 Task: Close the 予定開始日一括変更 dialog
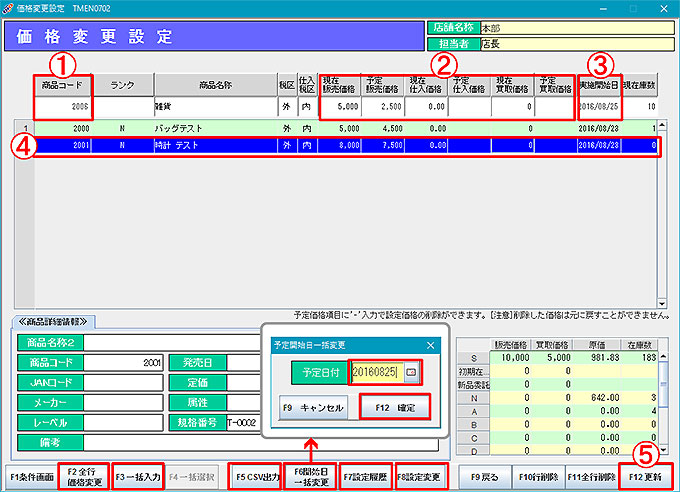click(430, 345)
